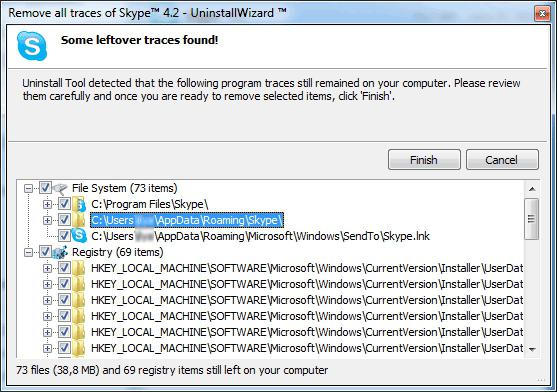Click the first HKEY_LOCAL_MACHINE row's folder icon

coord(79,268)
